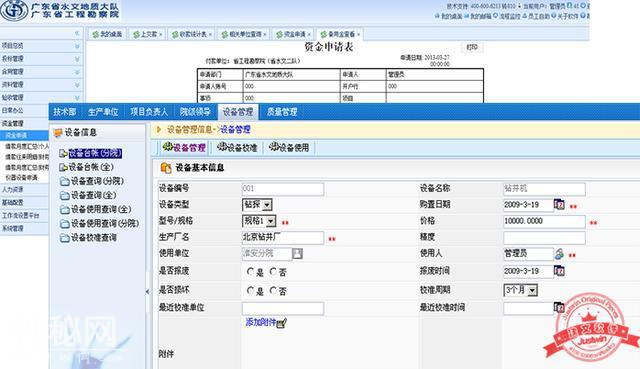Open 设备校准 sub-tab

point(237,147)
